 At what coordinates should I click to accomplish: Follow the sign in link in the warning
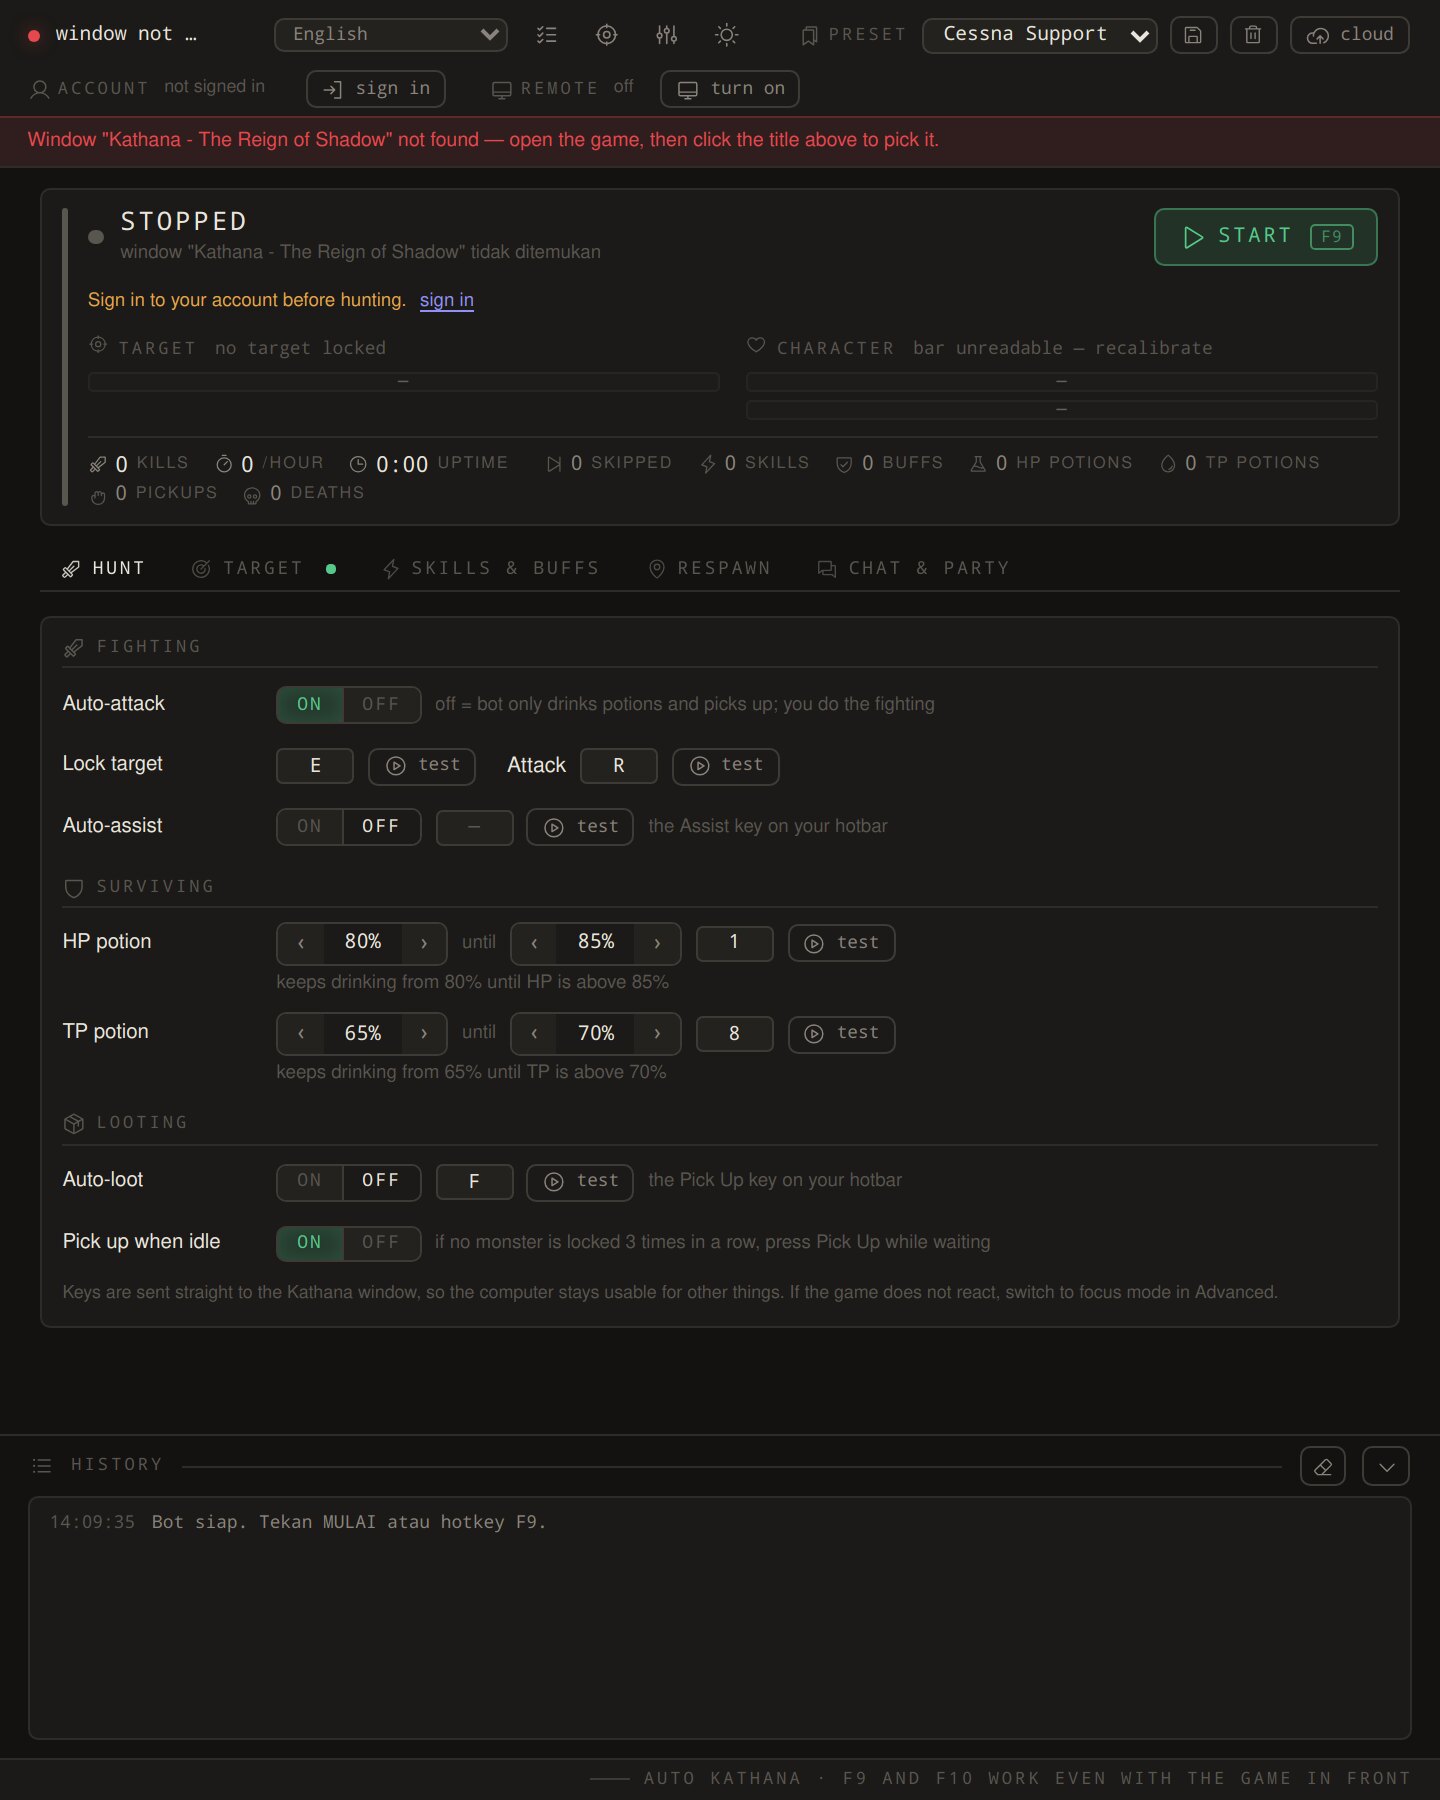(447, 300)
